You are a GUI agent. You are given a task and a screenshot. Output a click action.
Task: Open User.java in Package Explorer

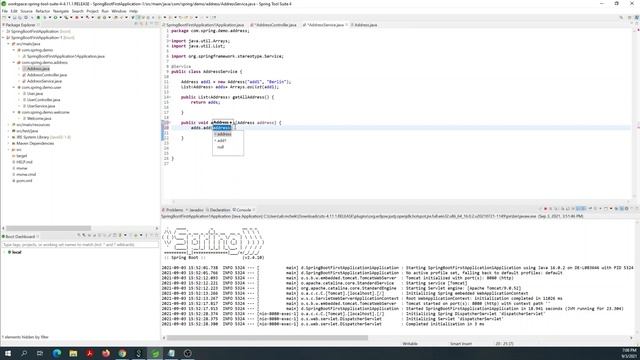[34, 93]
